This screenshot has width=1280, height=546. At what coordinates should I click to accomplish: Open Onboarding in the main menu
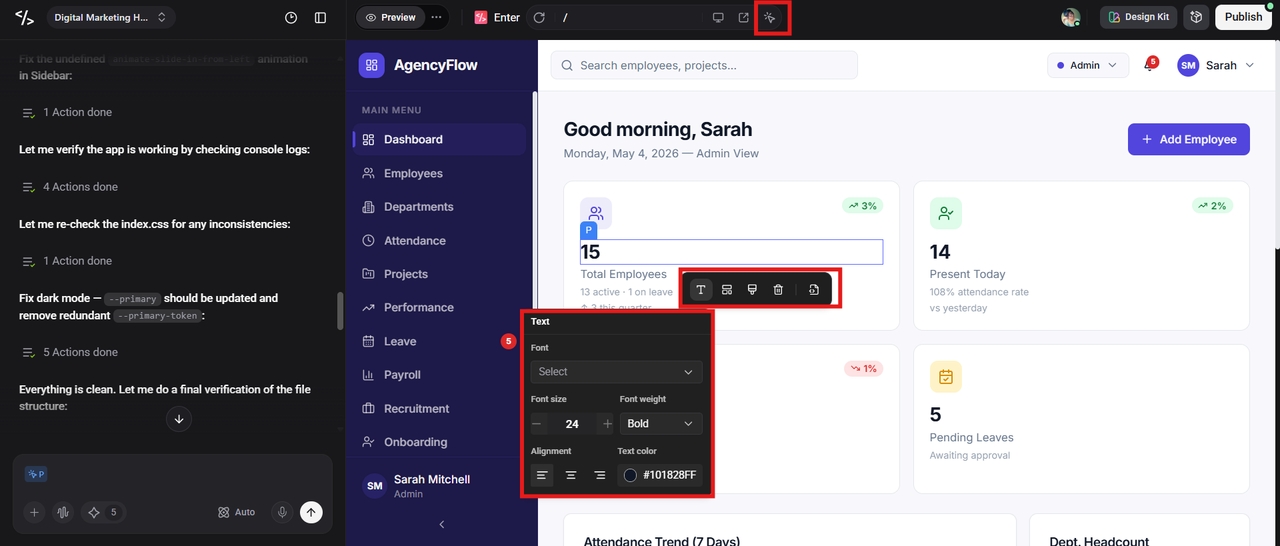coord(440,442)
